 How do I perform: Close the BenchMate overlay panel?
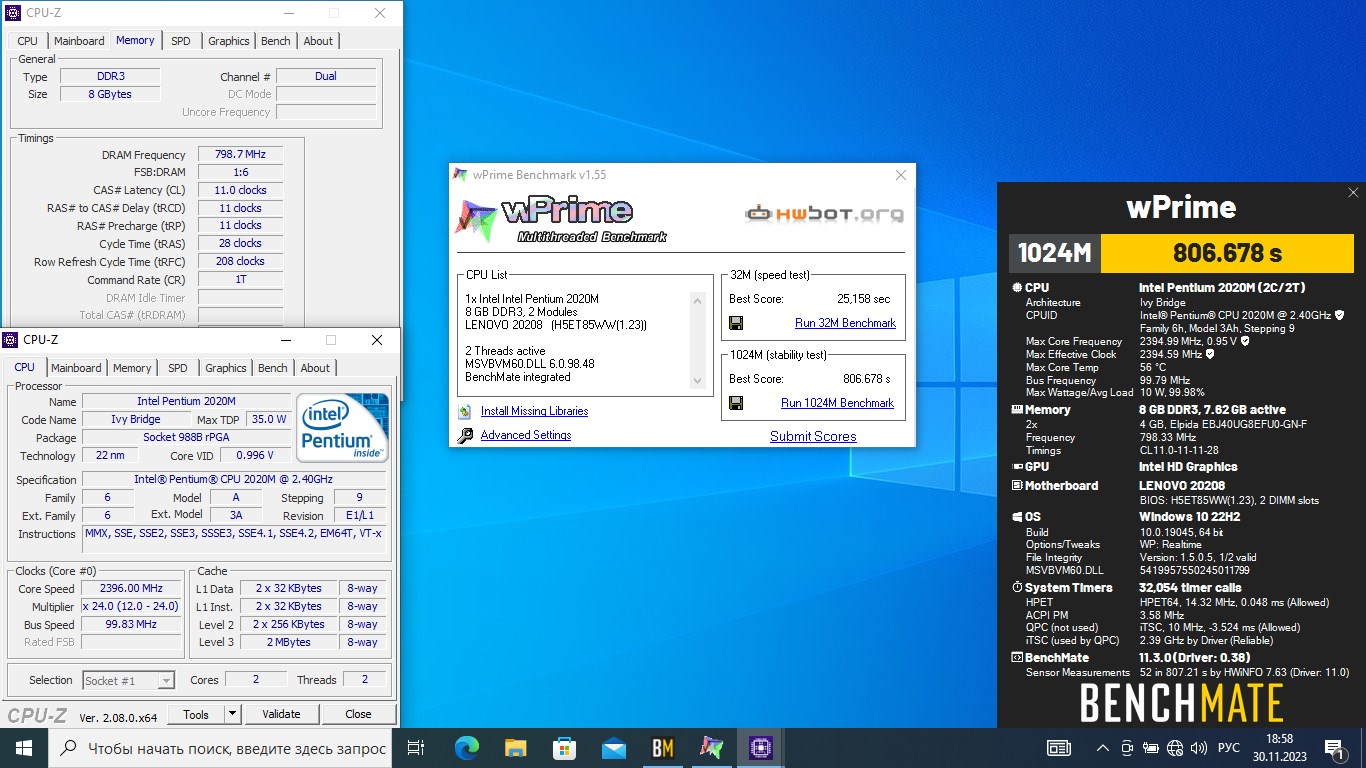click(x=1353, y=193)
